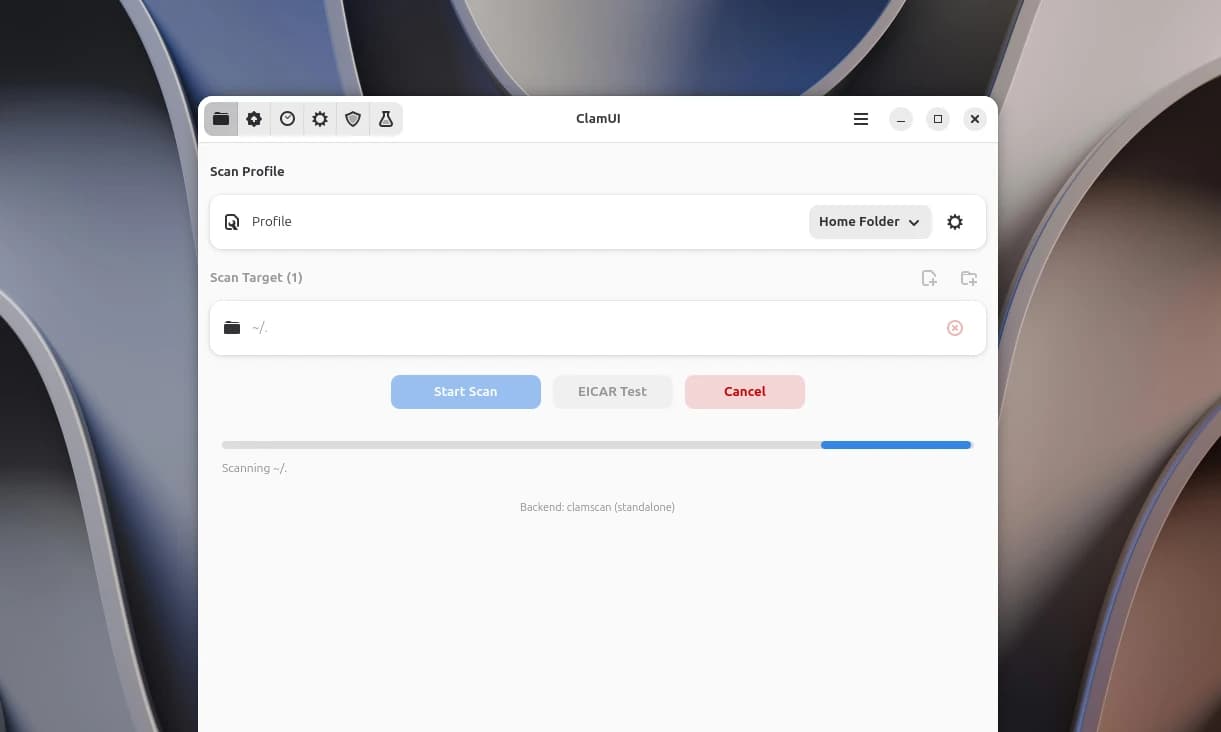View quarantine using the shield icon
Image resolution: width=1221 pixels, height=732 pixels.
tap(353, 119)
